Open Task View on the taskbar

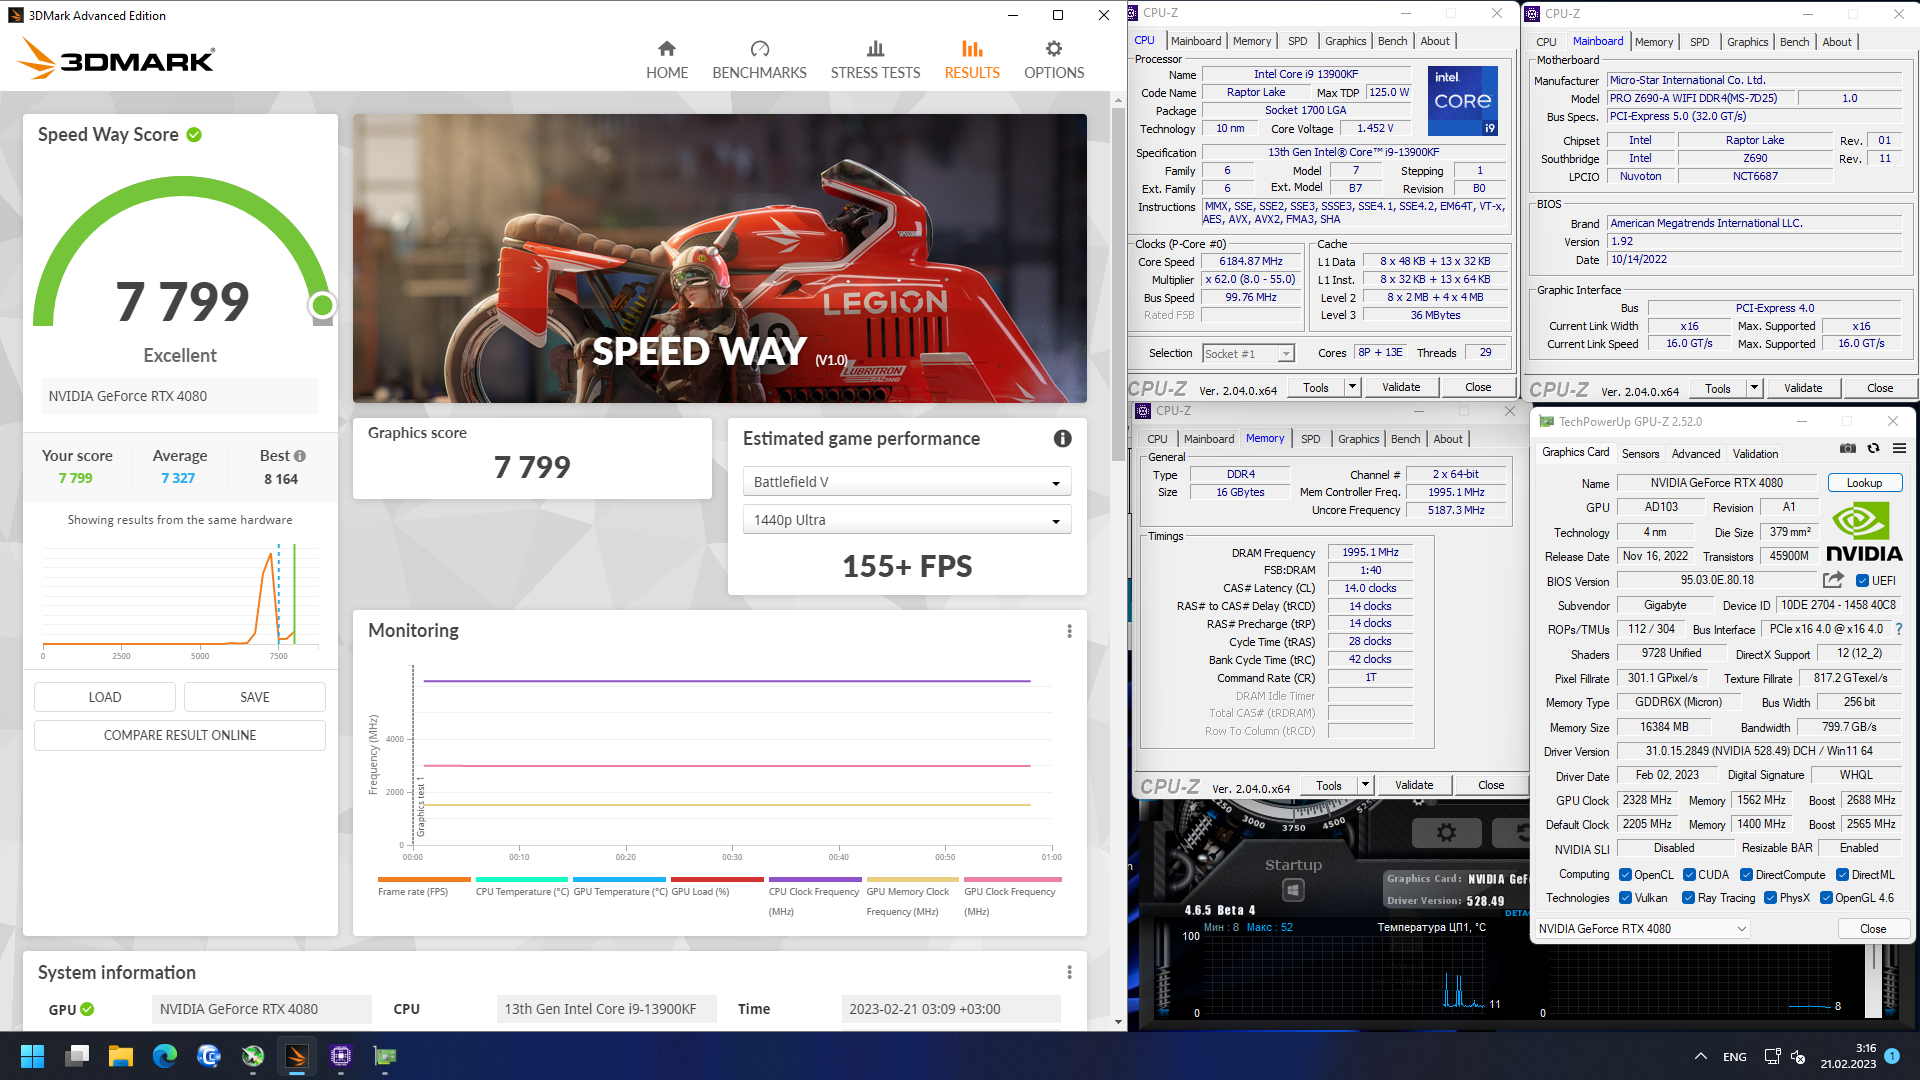pos(77,1056)
